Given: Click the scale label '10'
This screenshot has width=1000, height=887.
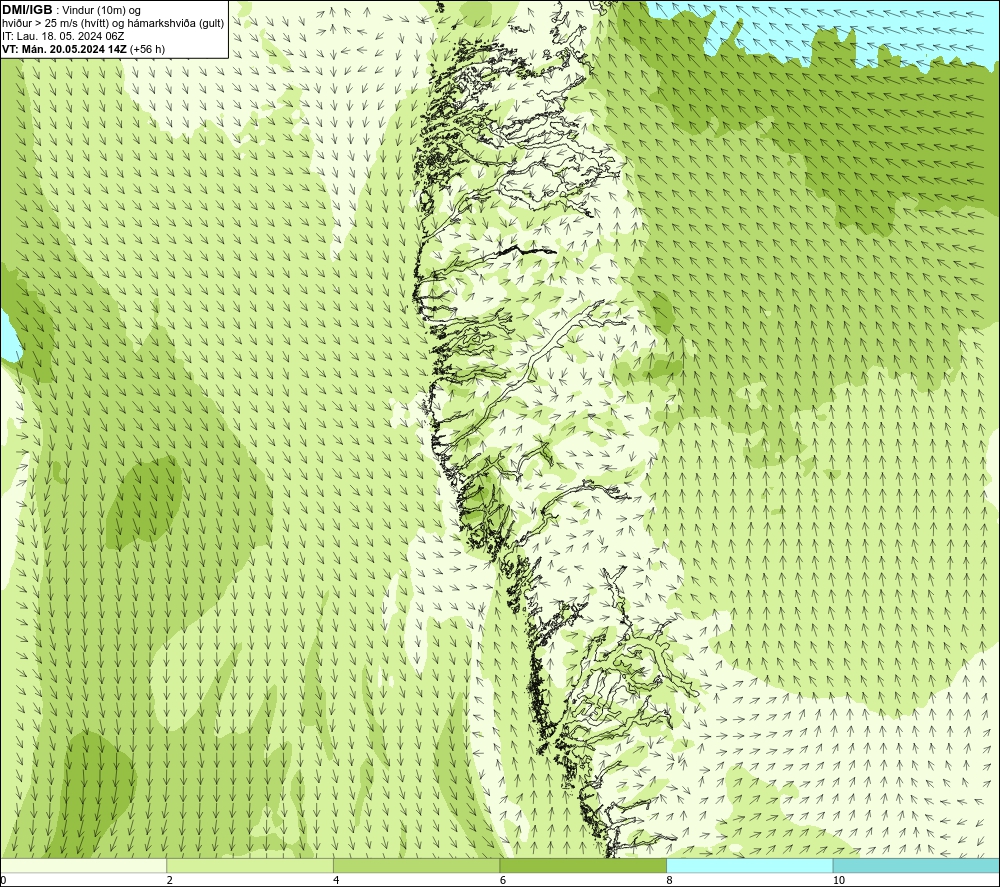Looking at the screenshot, I should [839, 881].
